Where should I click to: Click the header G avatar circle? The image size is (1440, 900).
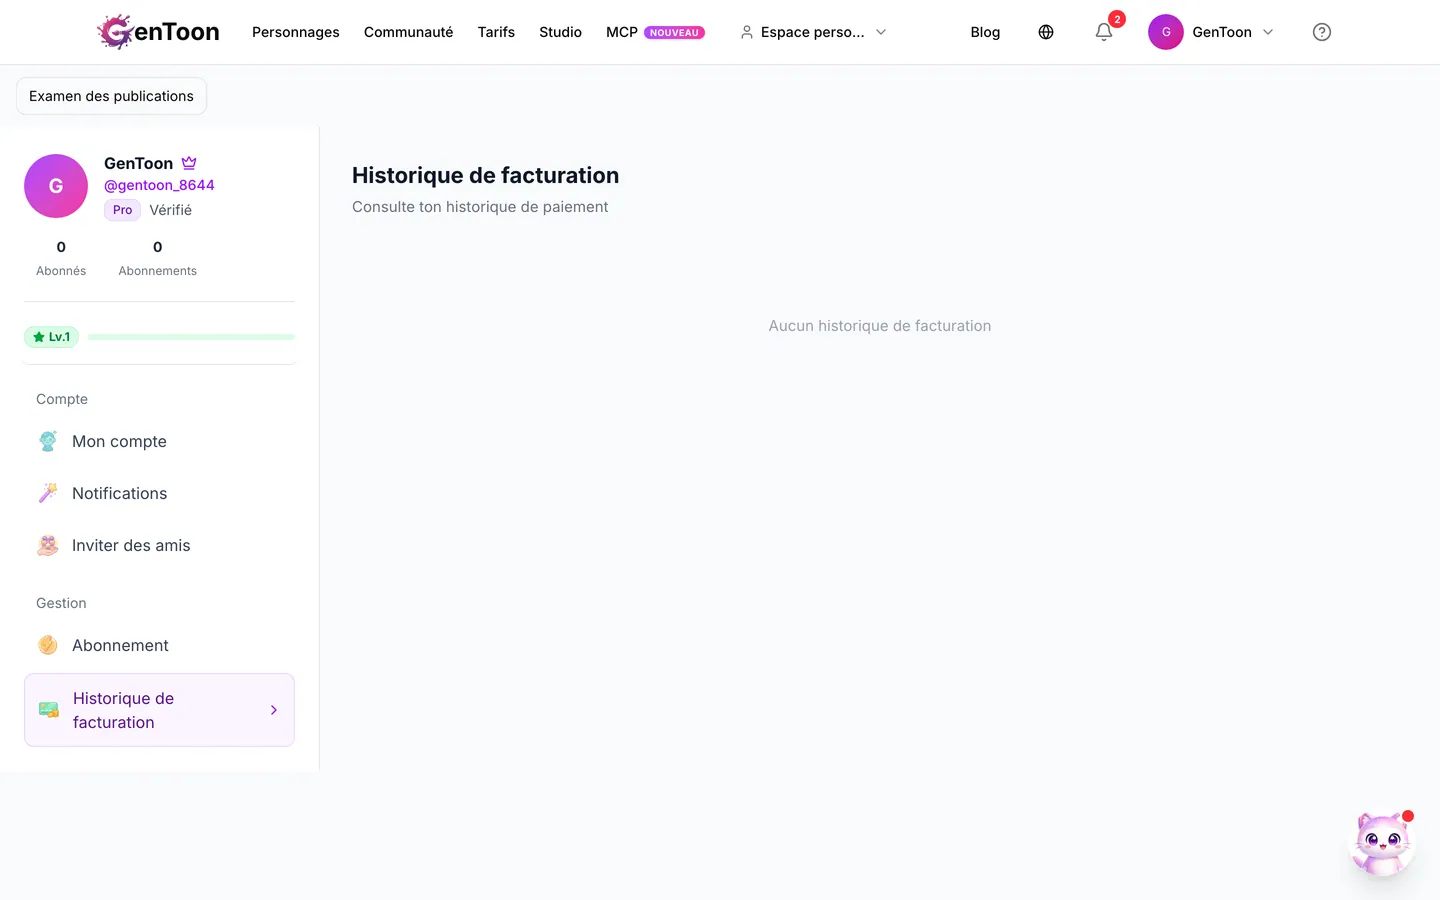coord(1166,32)
